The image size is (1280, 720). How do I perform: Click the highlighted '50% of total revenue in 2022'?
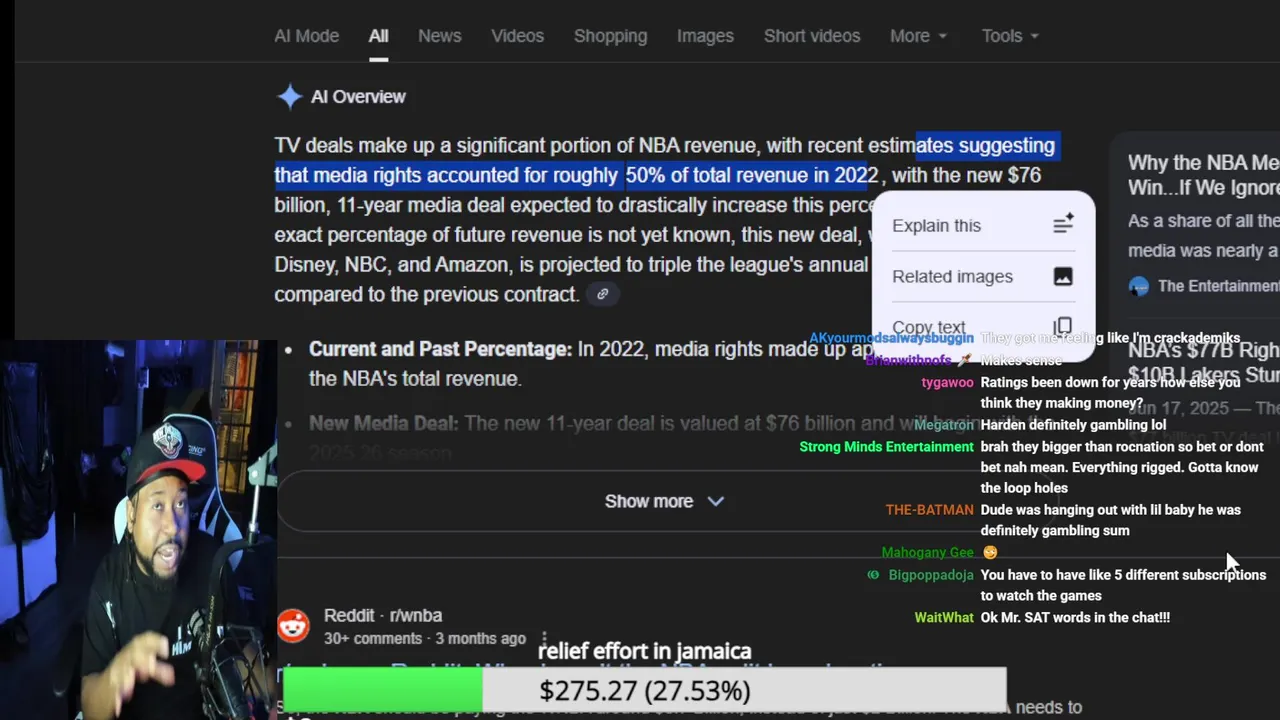point(752,175)
